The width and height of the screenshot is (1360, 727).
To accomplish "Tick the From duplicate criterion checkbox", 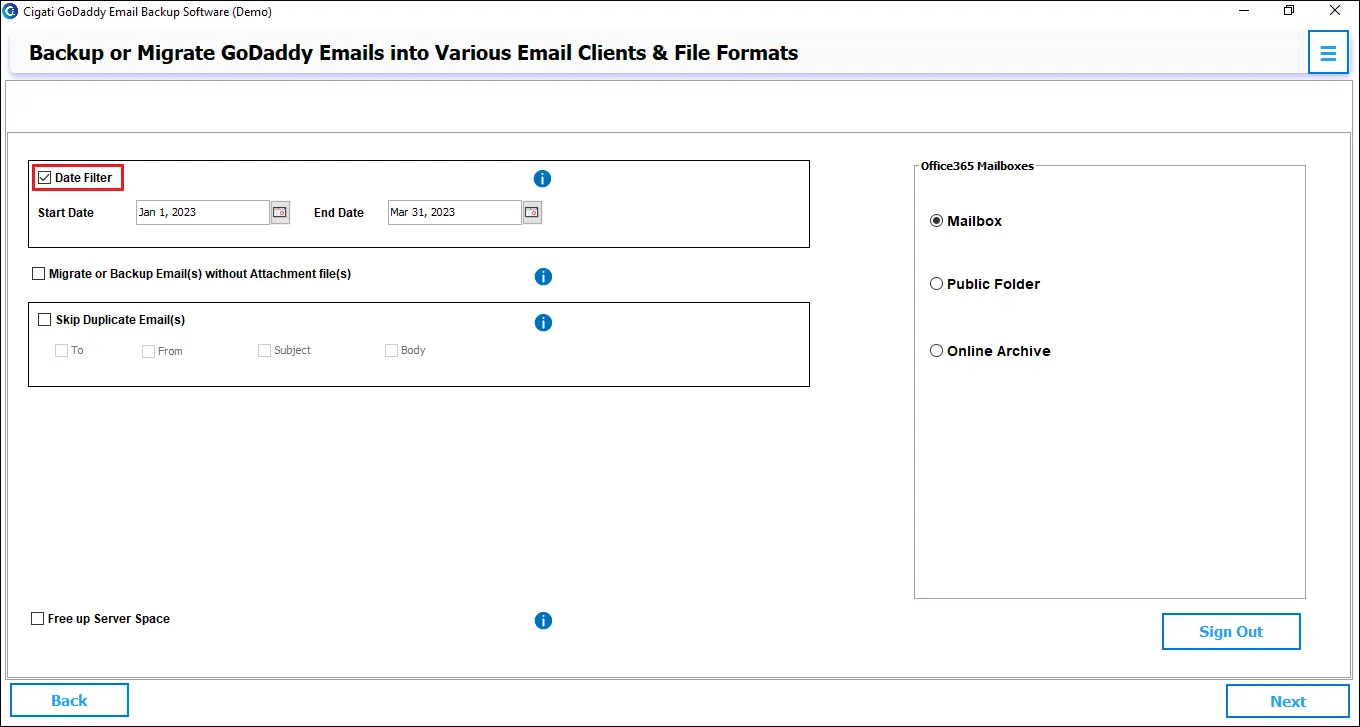I will [148, 351].
